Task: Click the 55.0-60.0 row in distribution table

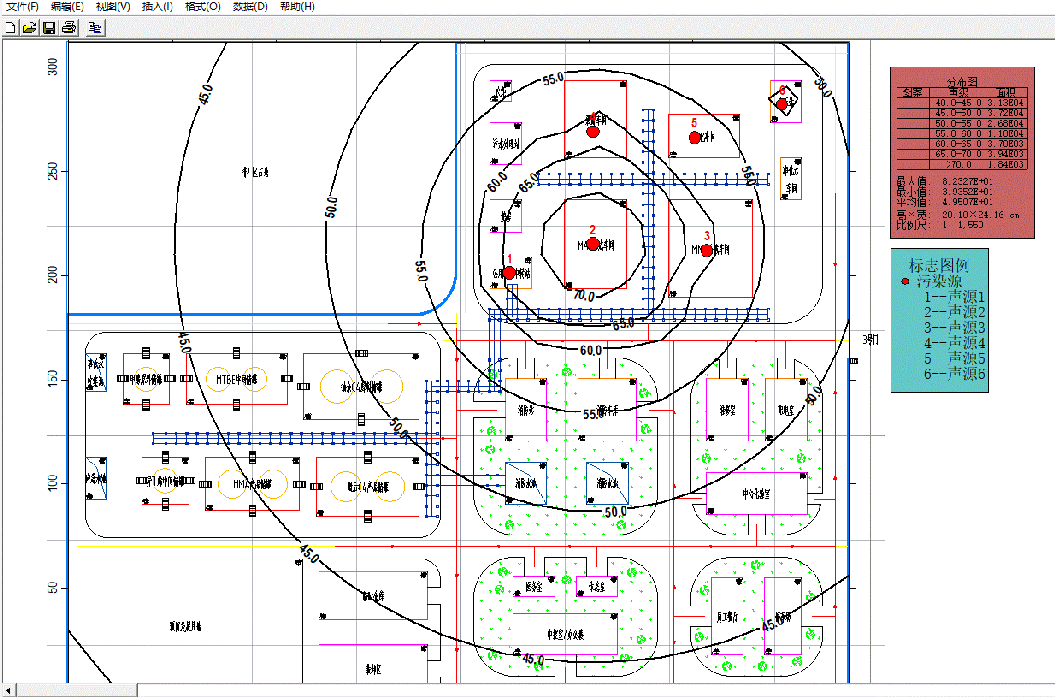Action: 963,133
